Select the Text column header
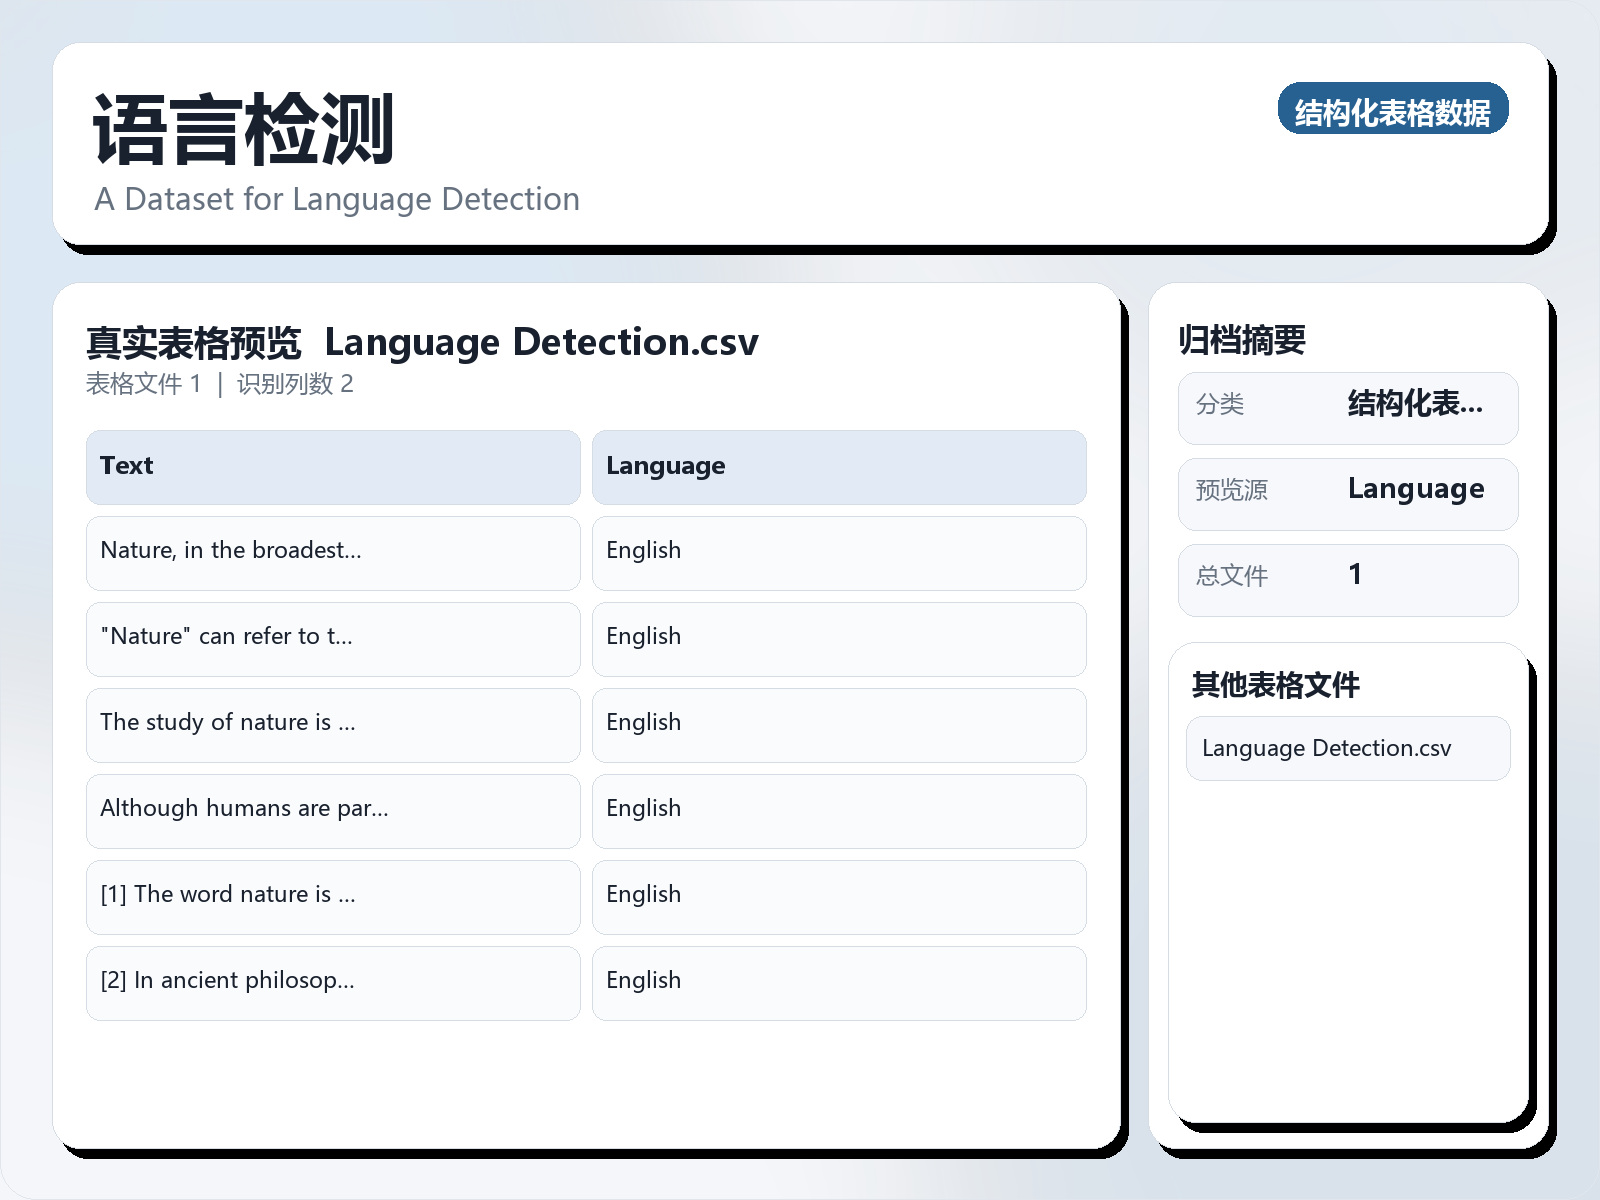The image size is (1600, 1200). tap(333, 466)
